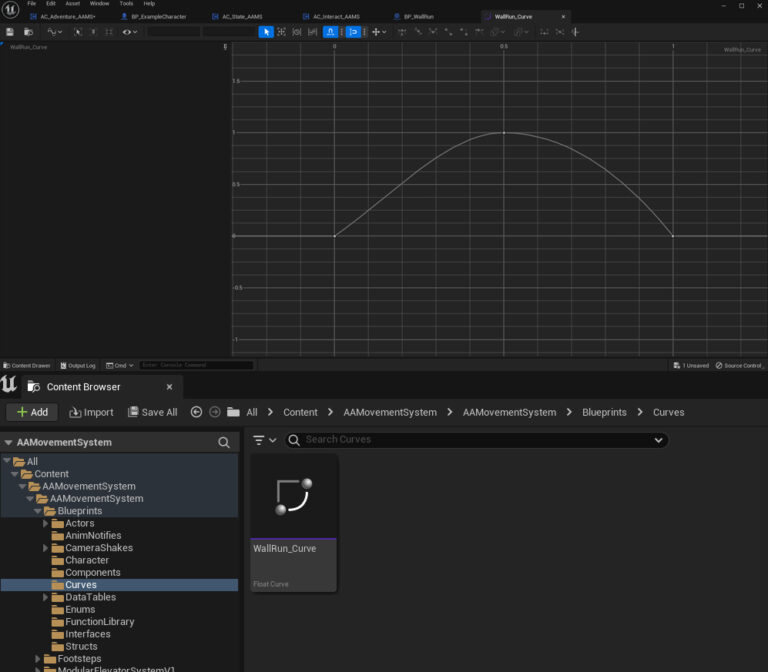This screenshot has width=768, height=672.
Task: Open the Output Log panel
Action: click(78, 366)
